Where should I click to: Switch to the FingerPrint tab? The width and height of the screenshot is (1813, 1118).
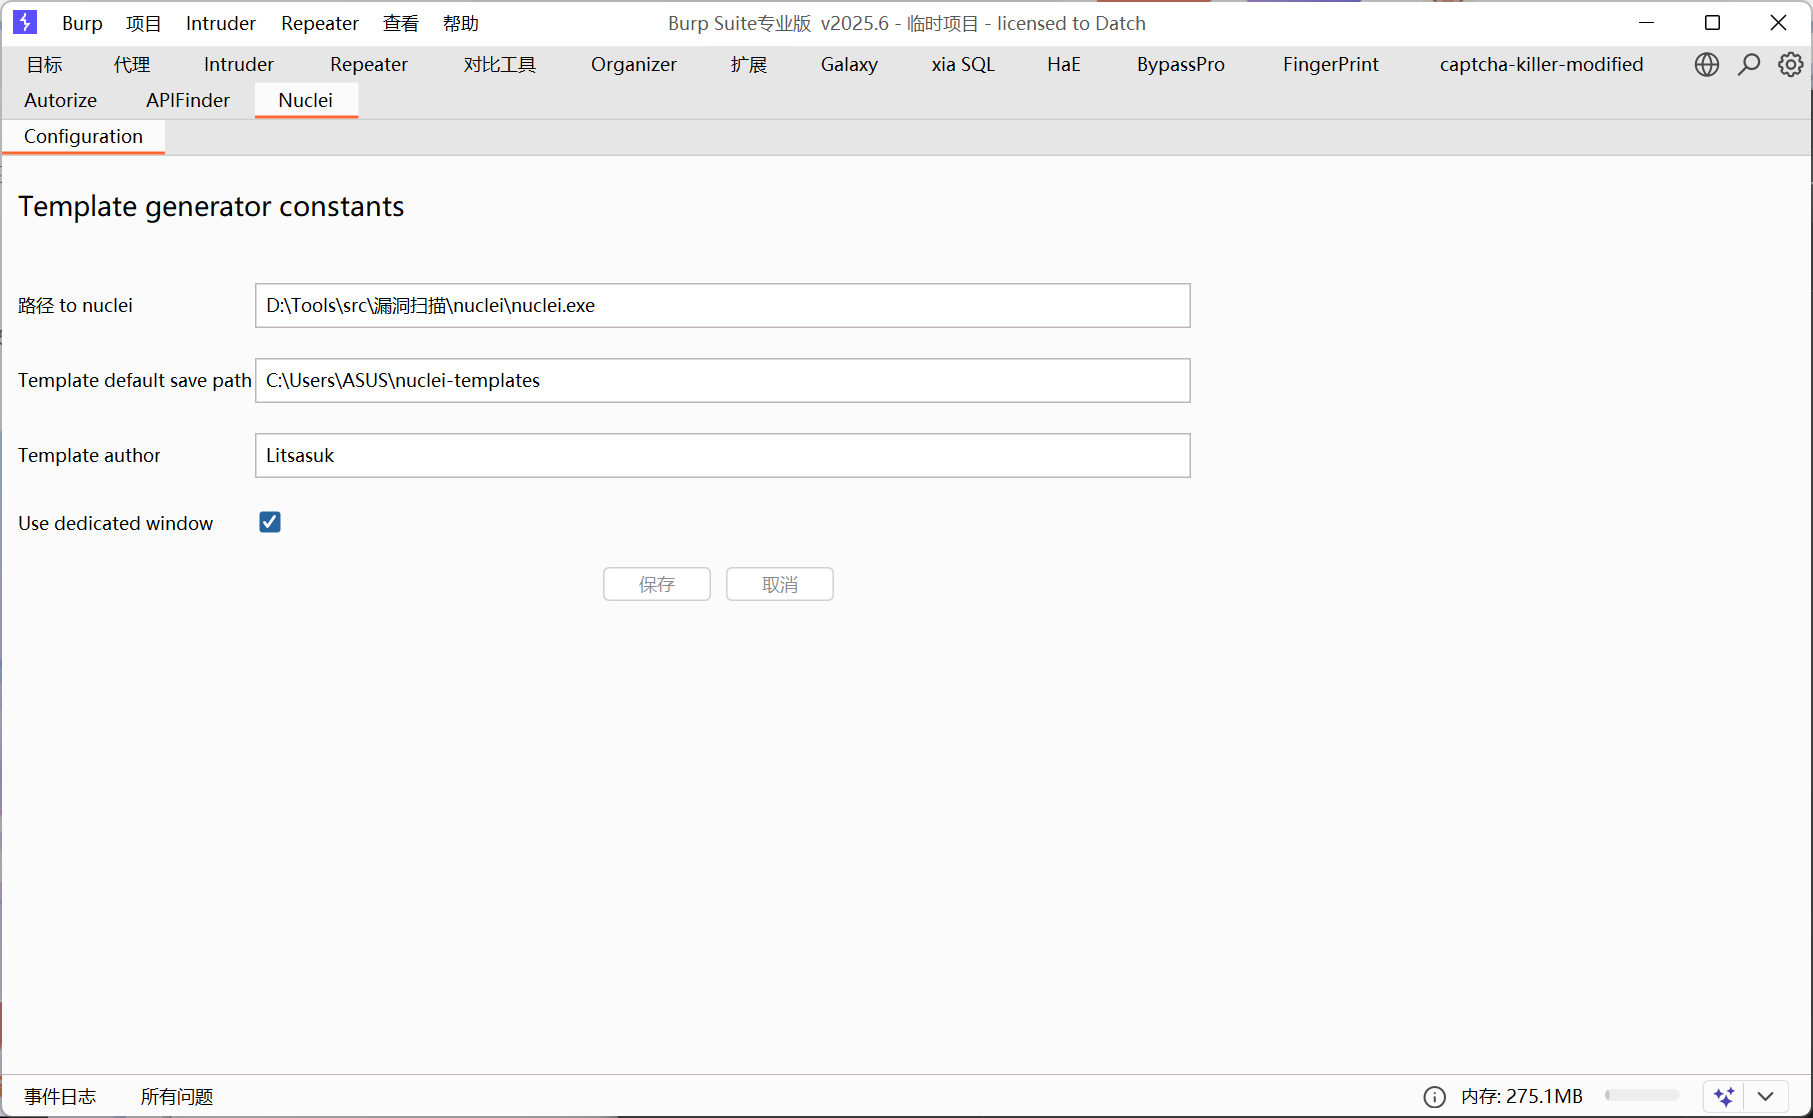tap(1331, 65)
